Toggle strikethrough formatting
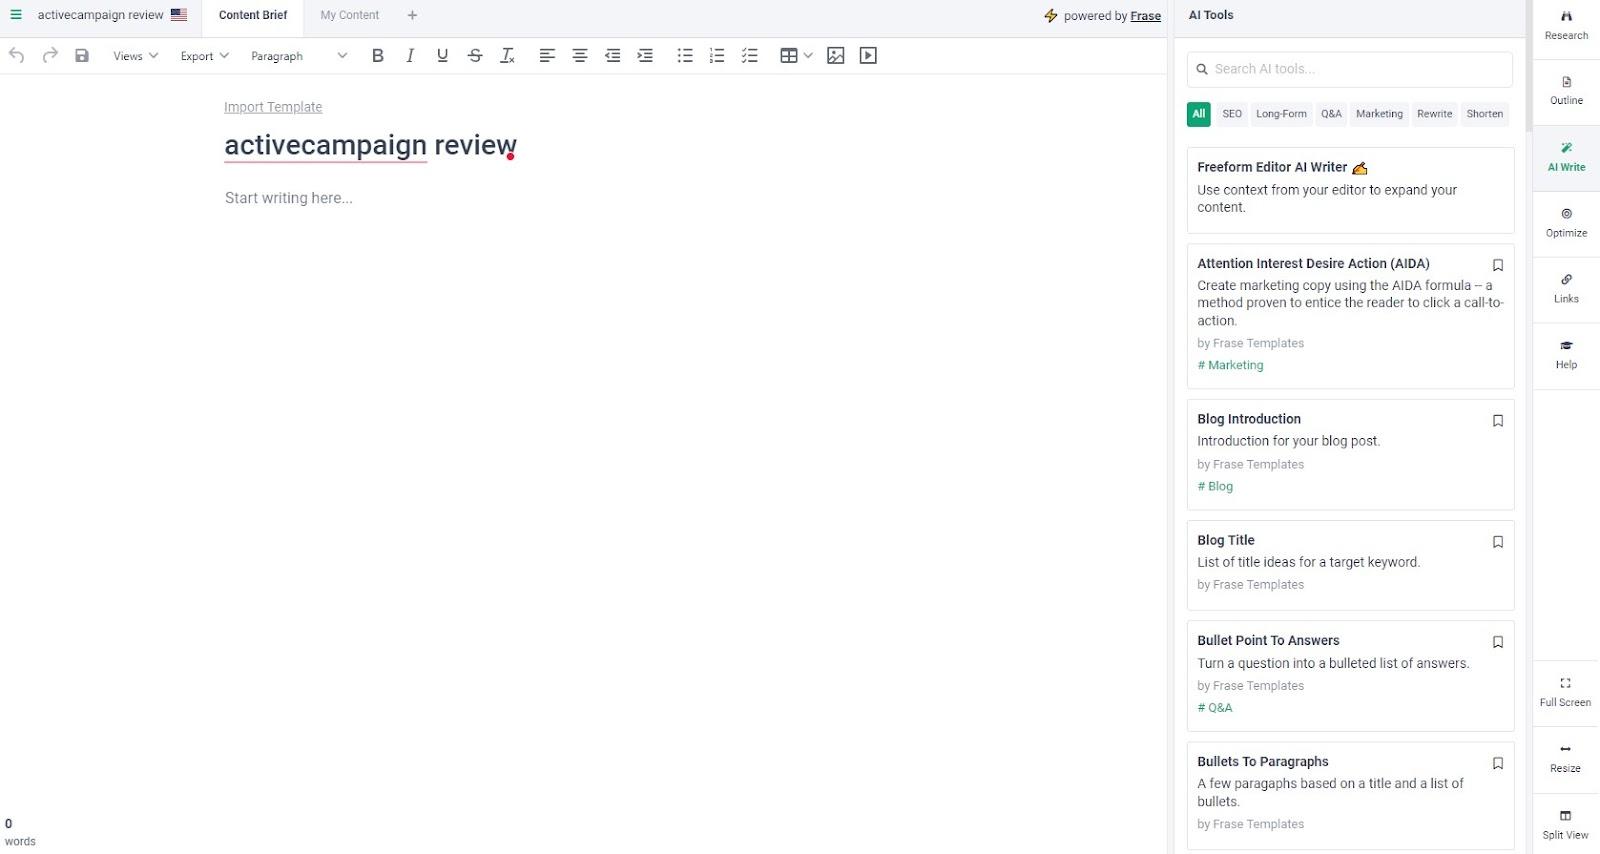Image resolution: width=1600 pixels, height=854 pixels. point(475,56)
